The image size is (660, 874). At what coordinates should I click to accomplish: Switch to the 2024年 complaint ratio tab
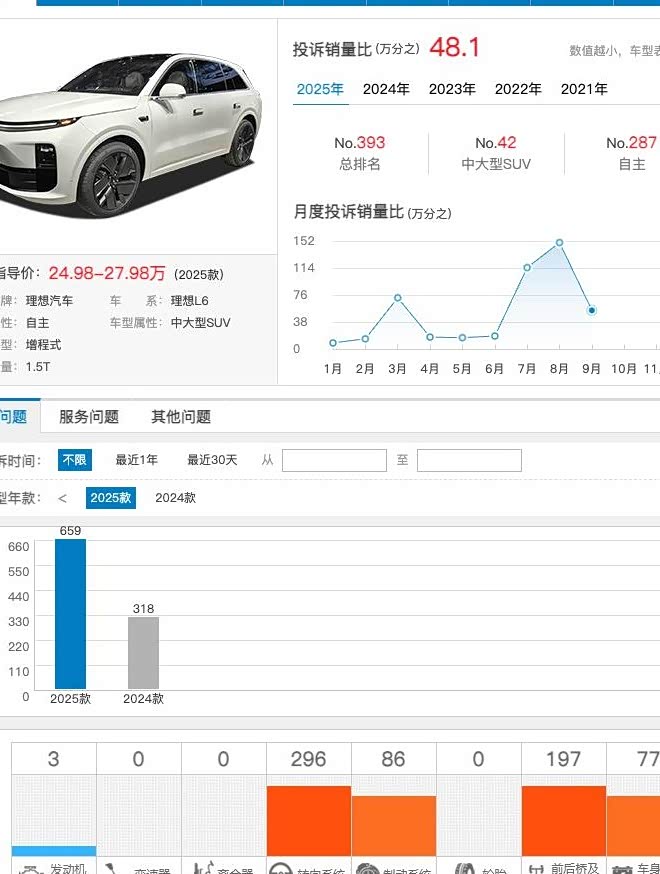point(386,89)
